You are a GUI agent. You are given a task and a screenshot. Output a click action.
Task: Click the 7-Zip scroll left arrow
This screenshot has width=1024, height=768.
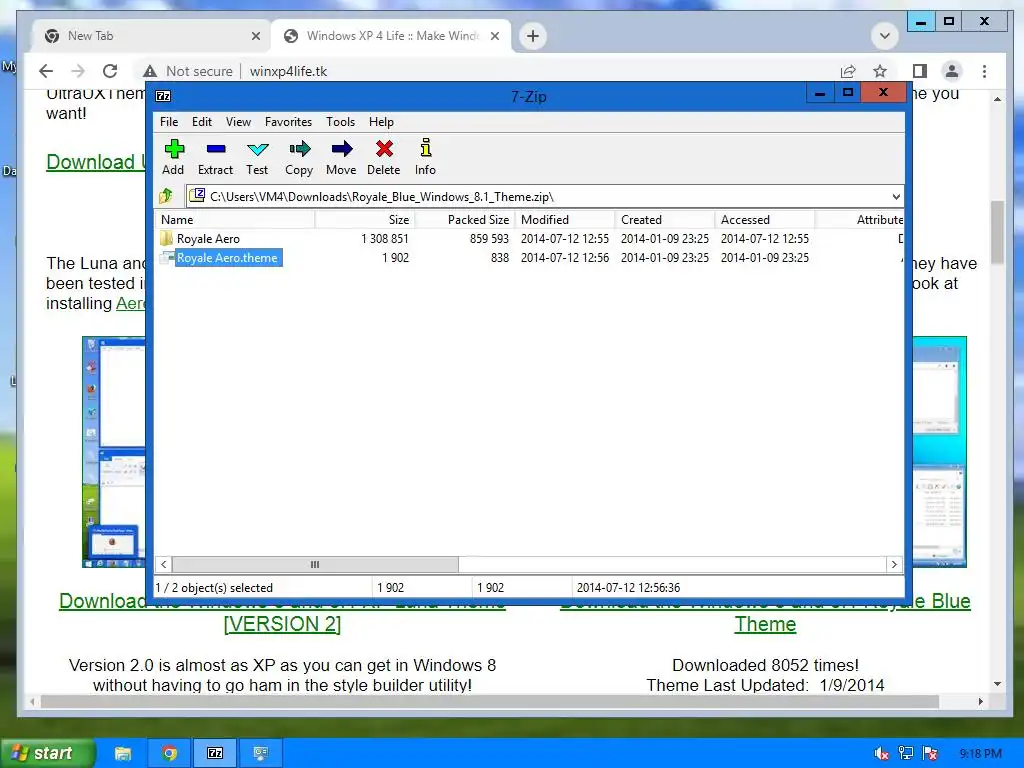coord(164,564)
